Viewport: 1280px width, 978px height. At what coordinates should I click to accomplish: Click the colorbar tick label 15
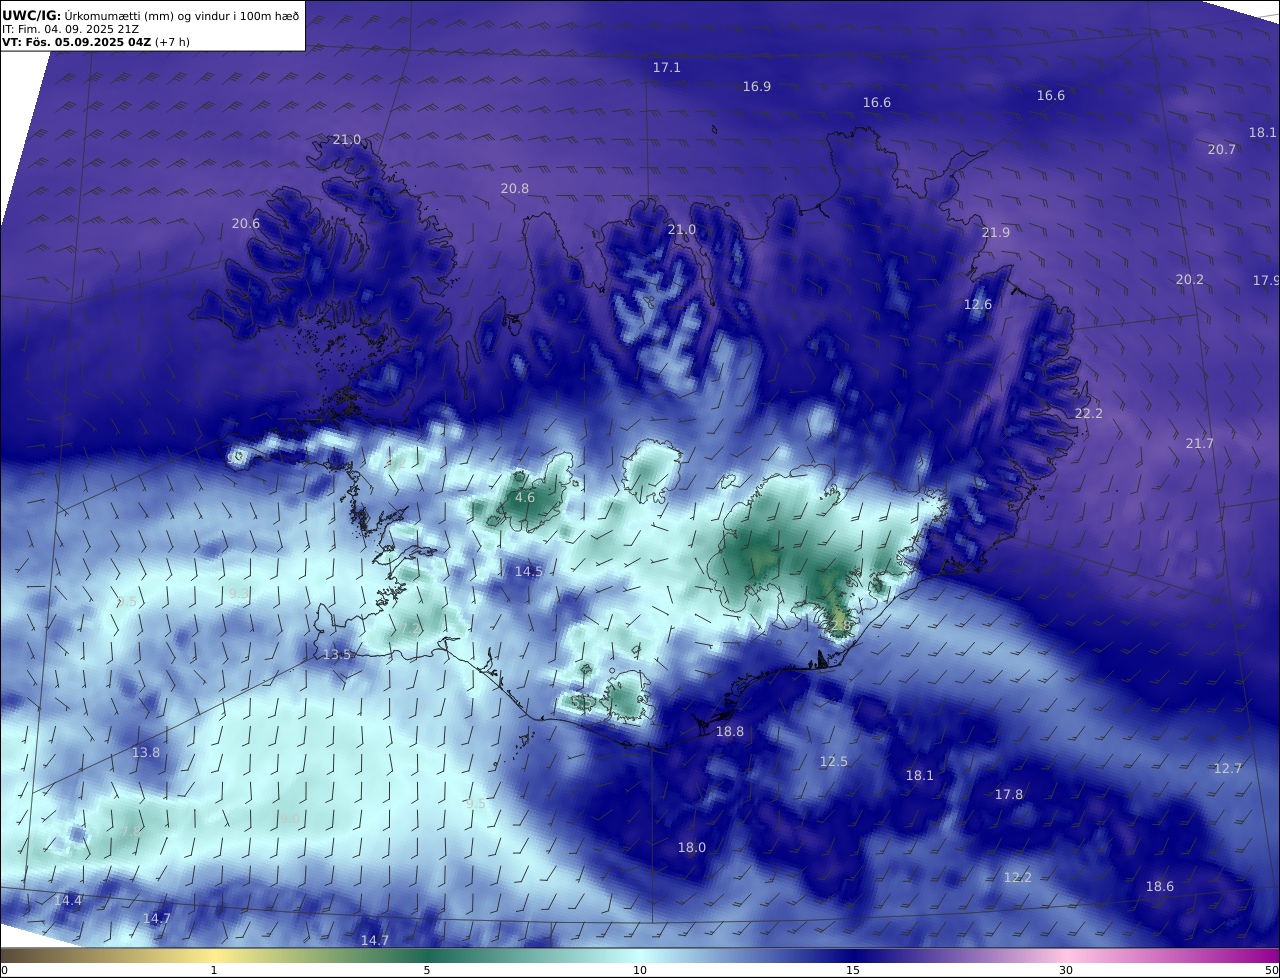853,970
